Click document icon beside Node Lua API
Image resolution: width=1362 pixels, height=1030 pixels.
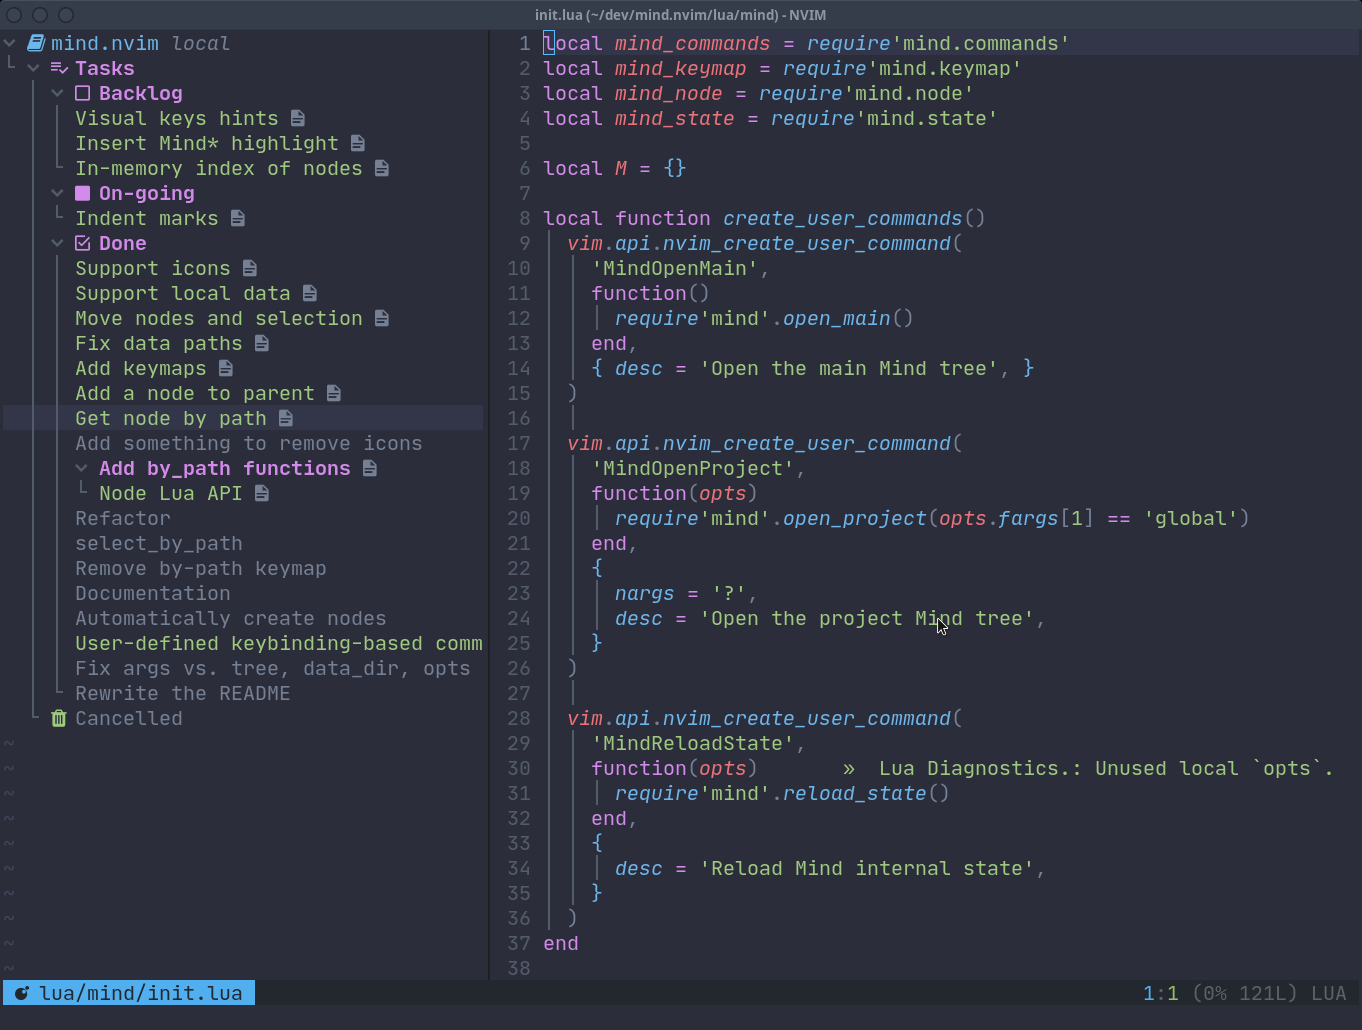click(x=261, y=493)
